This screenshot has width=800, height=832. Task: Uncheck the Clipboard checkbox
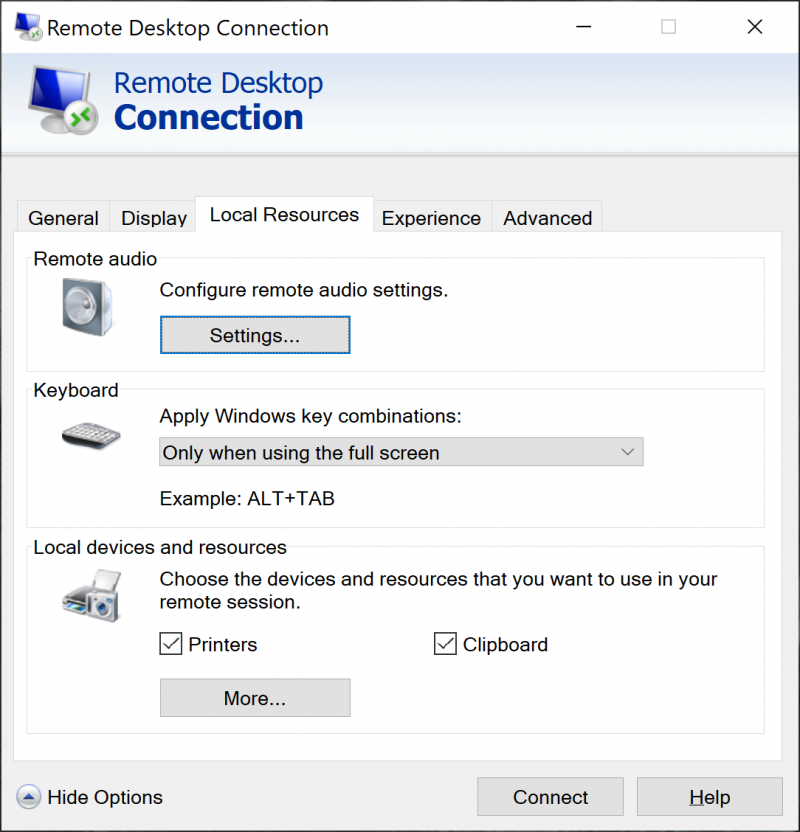tap(445, 644)
